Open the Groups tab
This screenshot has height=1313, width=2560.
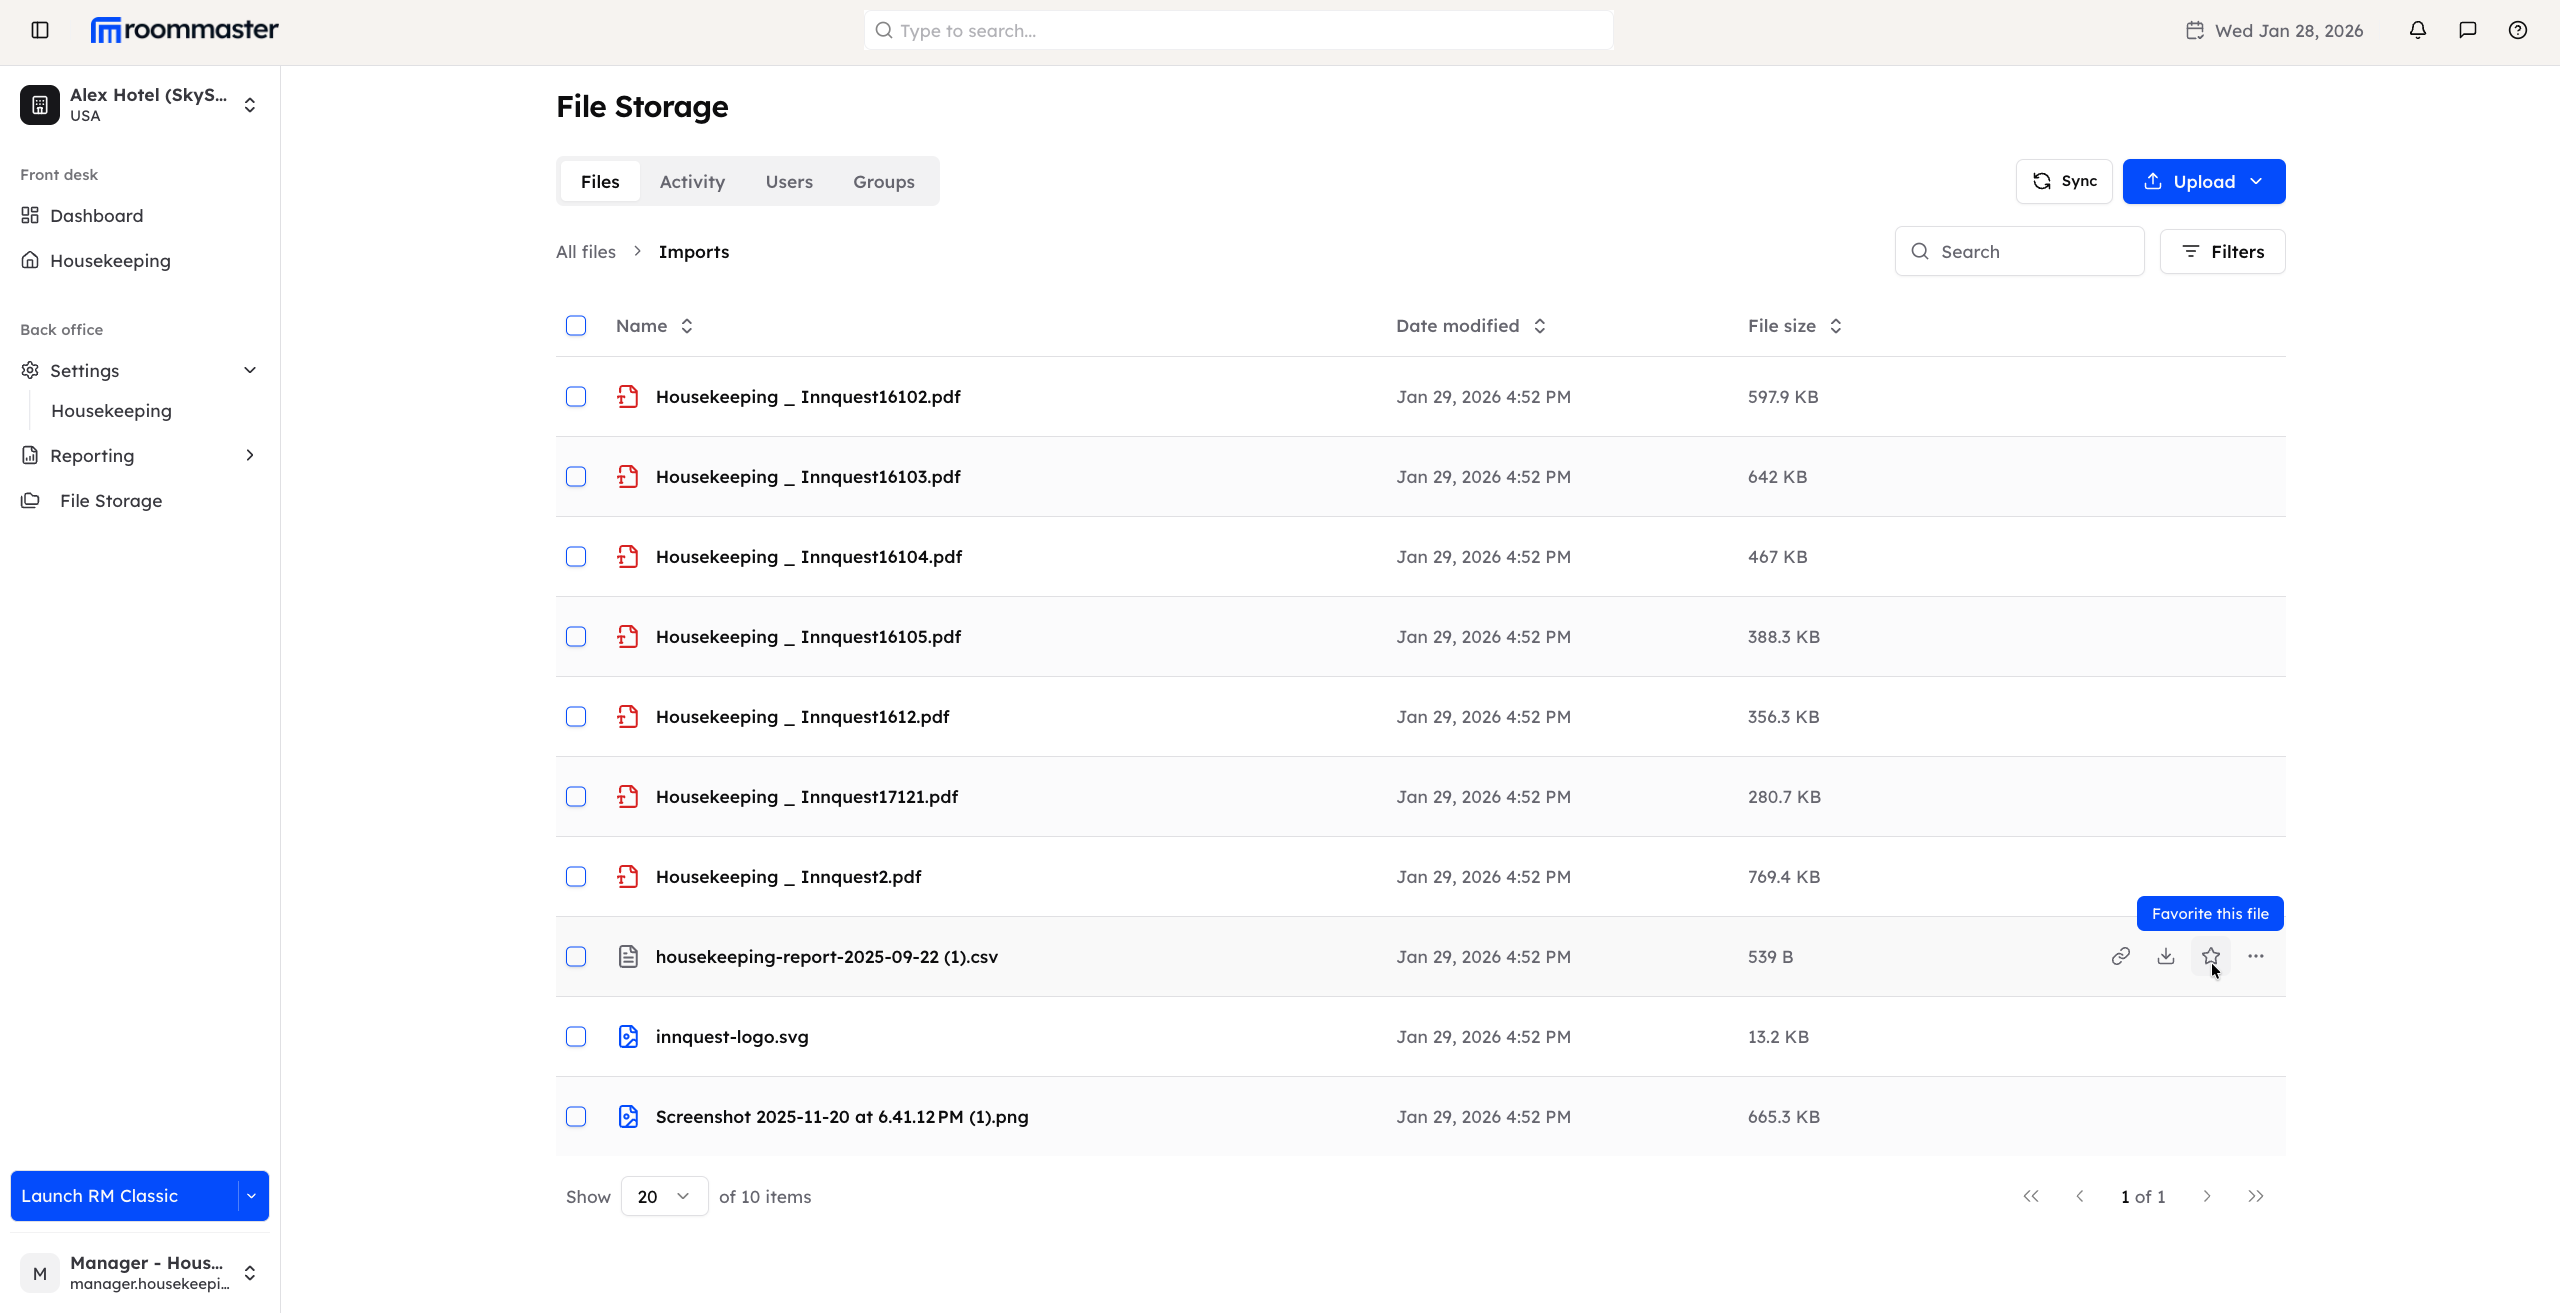point(883,181)
